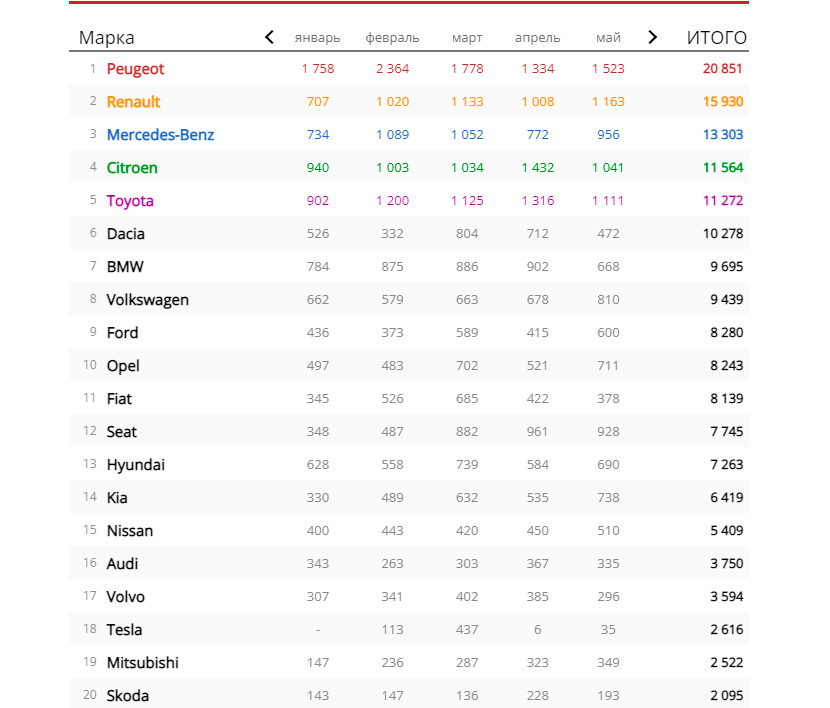Open the Peugeot brand link
Image resolution: width=830 pixels, height=708 pixels.
135,69
